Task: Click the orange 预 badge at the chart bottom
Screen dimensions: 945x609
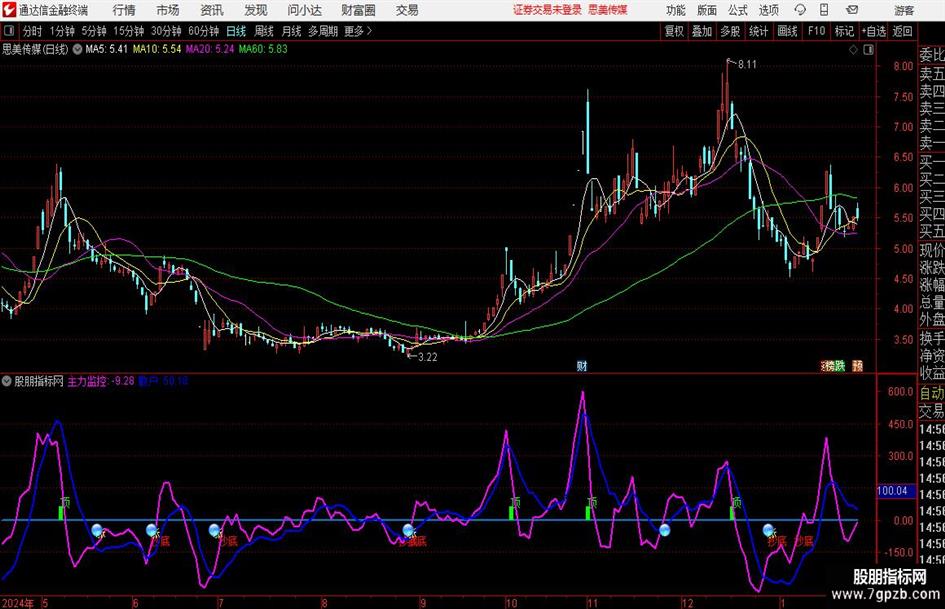Action: point(858,365)
